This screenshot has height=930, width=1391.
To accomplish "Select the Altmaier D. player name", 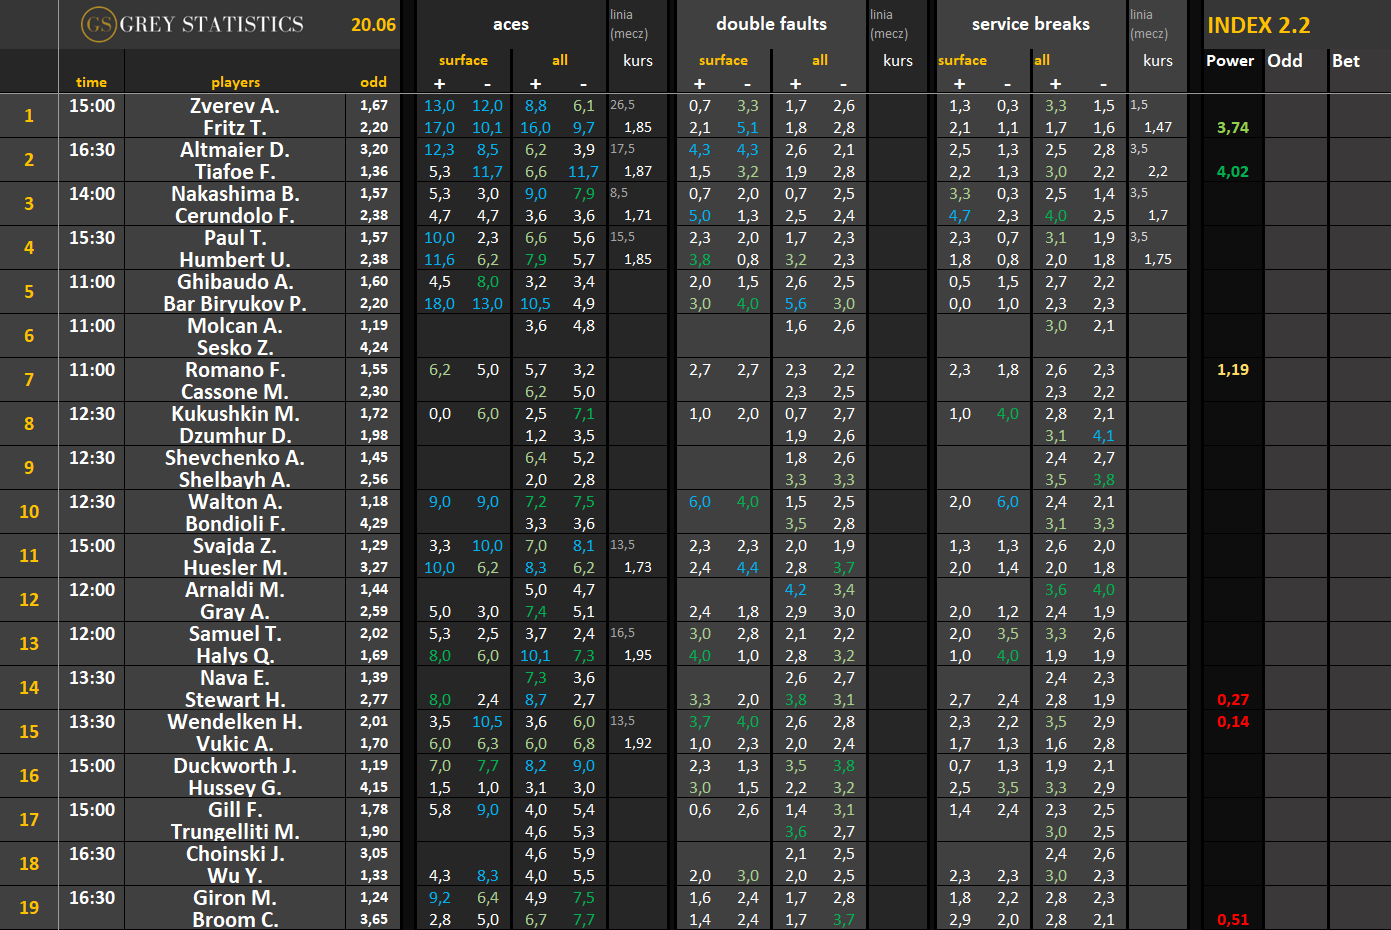I will pyautogui.click(x=235, y=149).
